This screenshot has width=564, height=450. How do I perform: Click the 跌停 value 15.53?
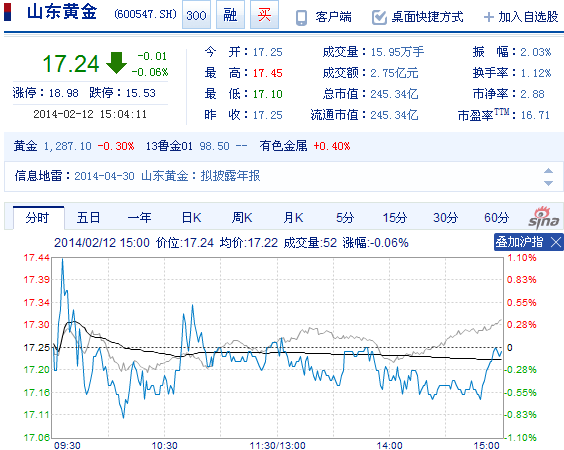tap(140, 93)
